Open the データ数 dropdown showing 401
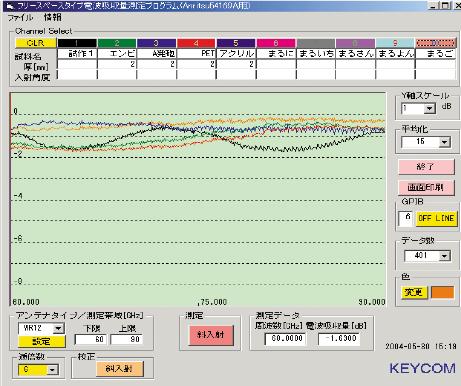The image size is (461, 386). [444, 256]
